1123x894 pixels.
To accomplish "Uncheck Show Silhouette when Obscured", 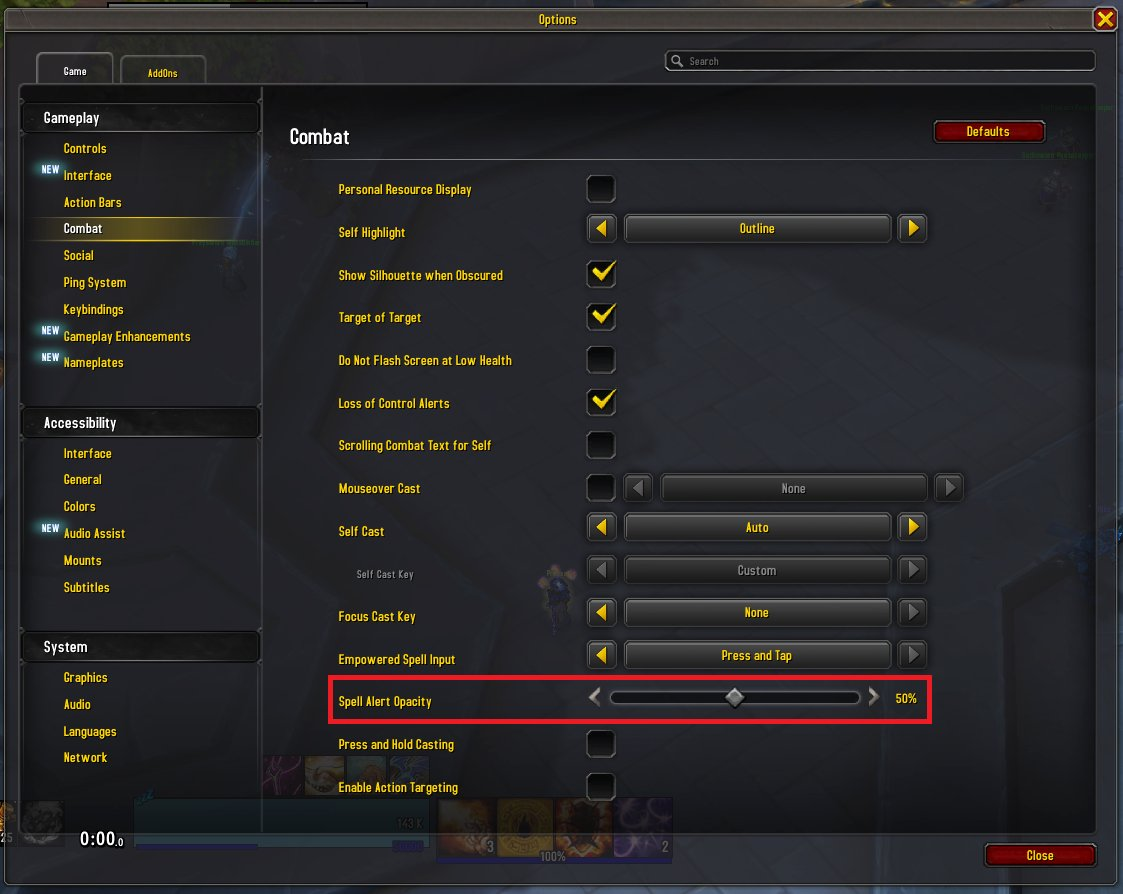I will click(601, 274).
